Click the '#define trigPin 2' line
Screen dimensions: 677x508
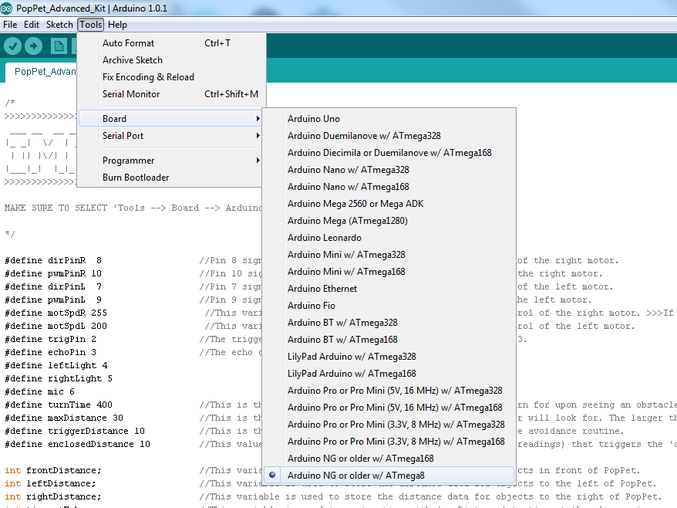coord(51,339)
